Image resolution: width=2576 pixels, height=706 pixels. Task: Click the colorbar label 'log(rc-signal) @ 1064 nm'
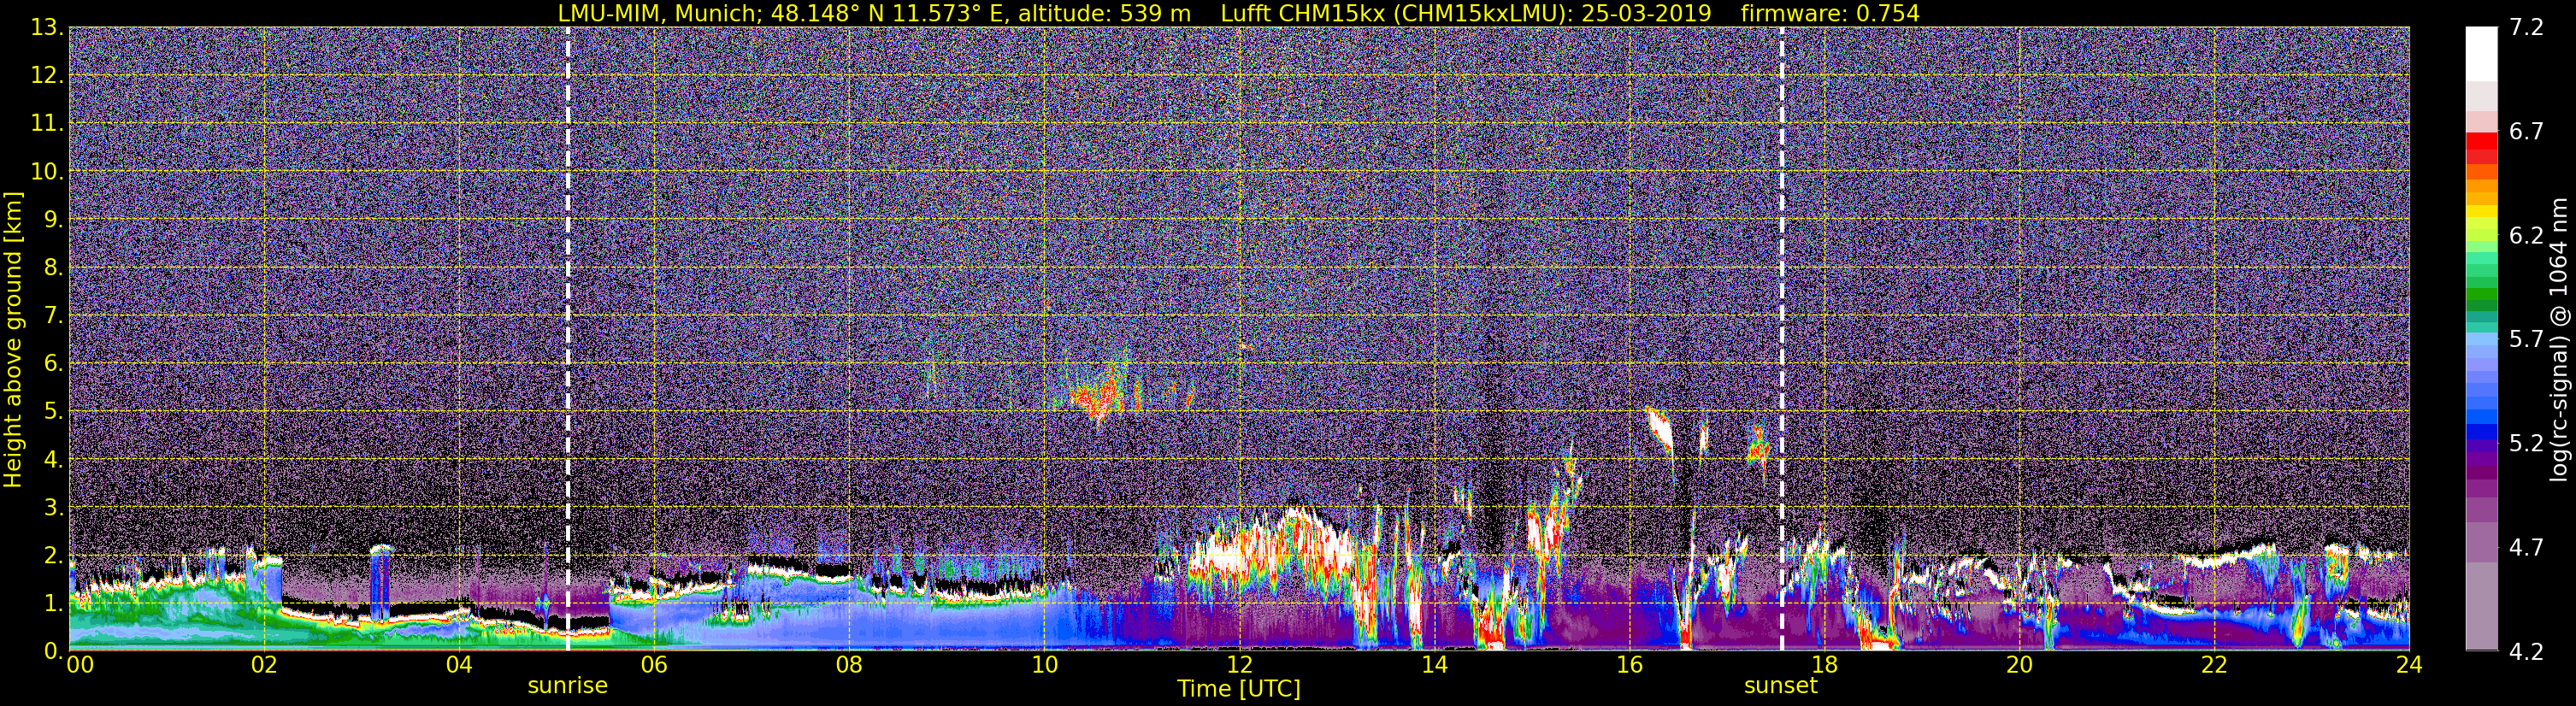(2558, 340)
